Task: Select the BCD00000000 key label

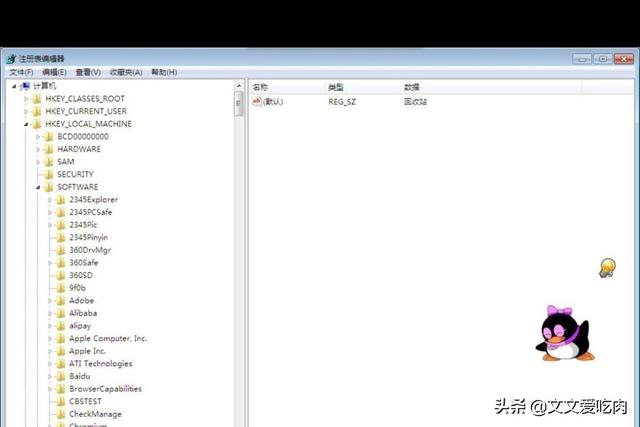Action: click(x=83, y=137)
